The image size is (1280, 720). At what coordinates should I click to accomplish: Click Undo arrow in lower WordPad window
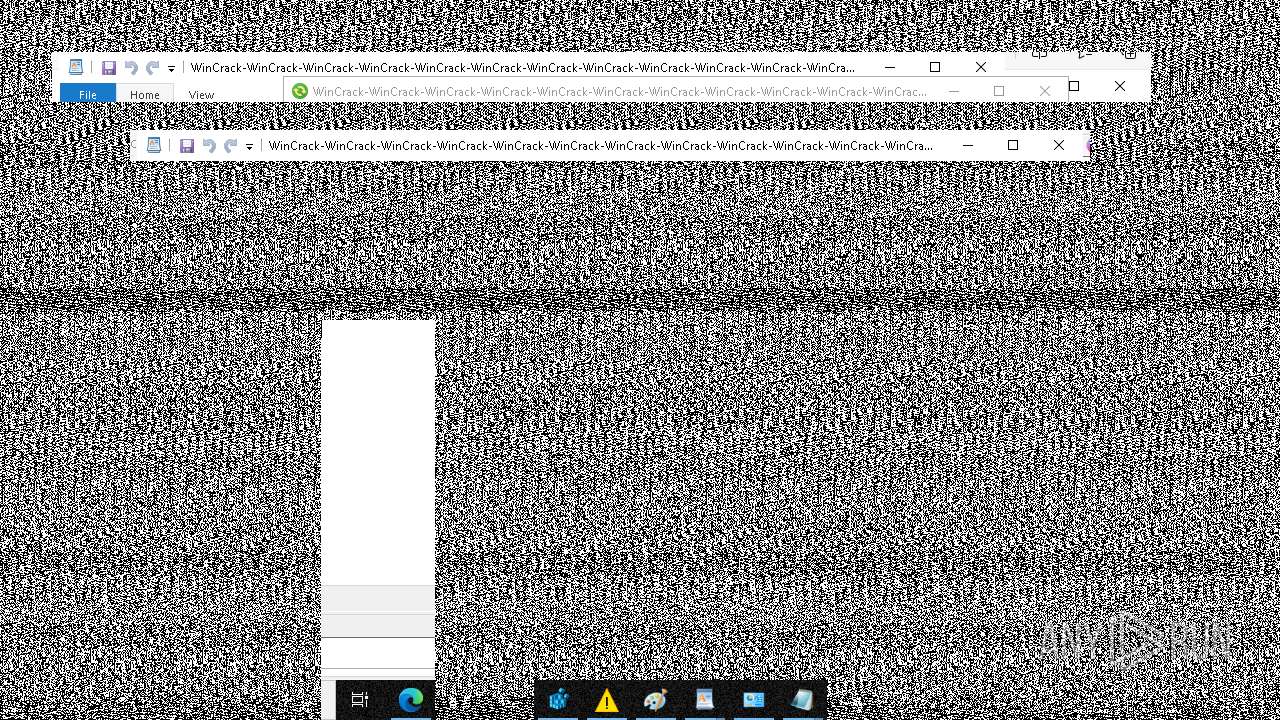209,146
